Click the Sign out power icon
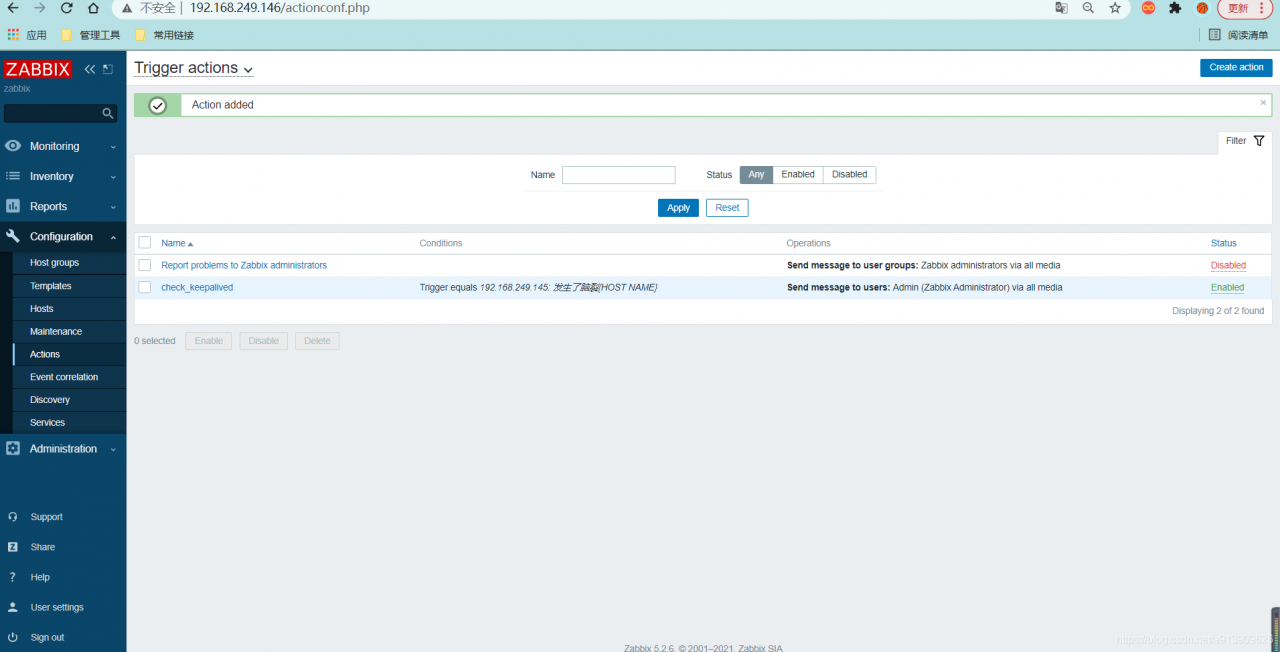 [x=13, y=637]
